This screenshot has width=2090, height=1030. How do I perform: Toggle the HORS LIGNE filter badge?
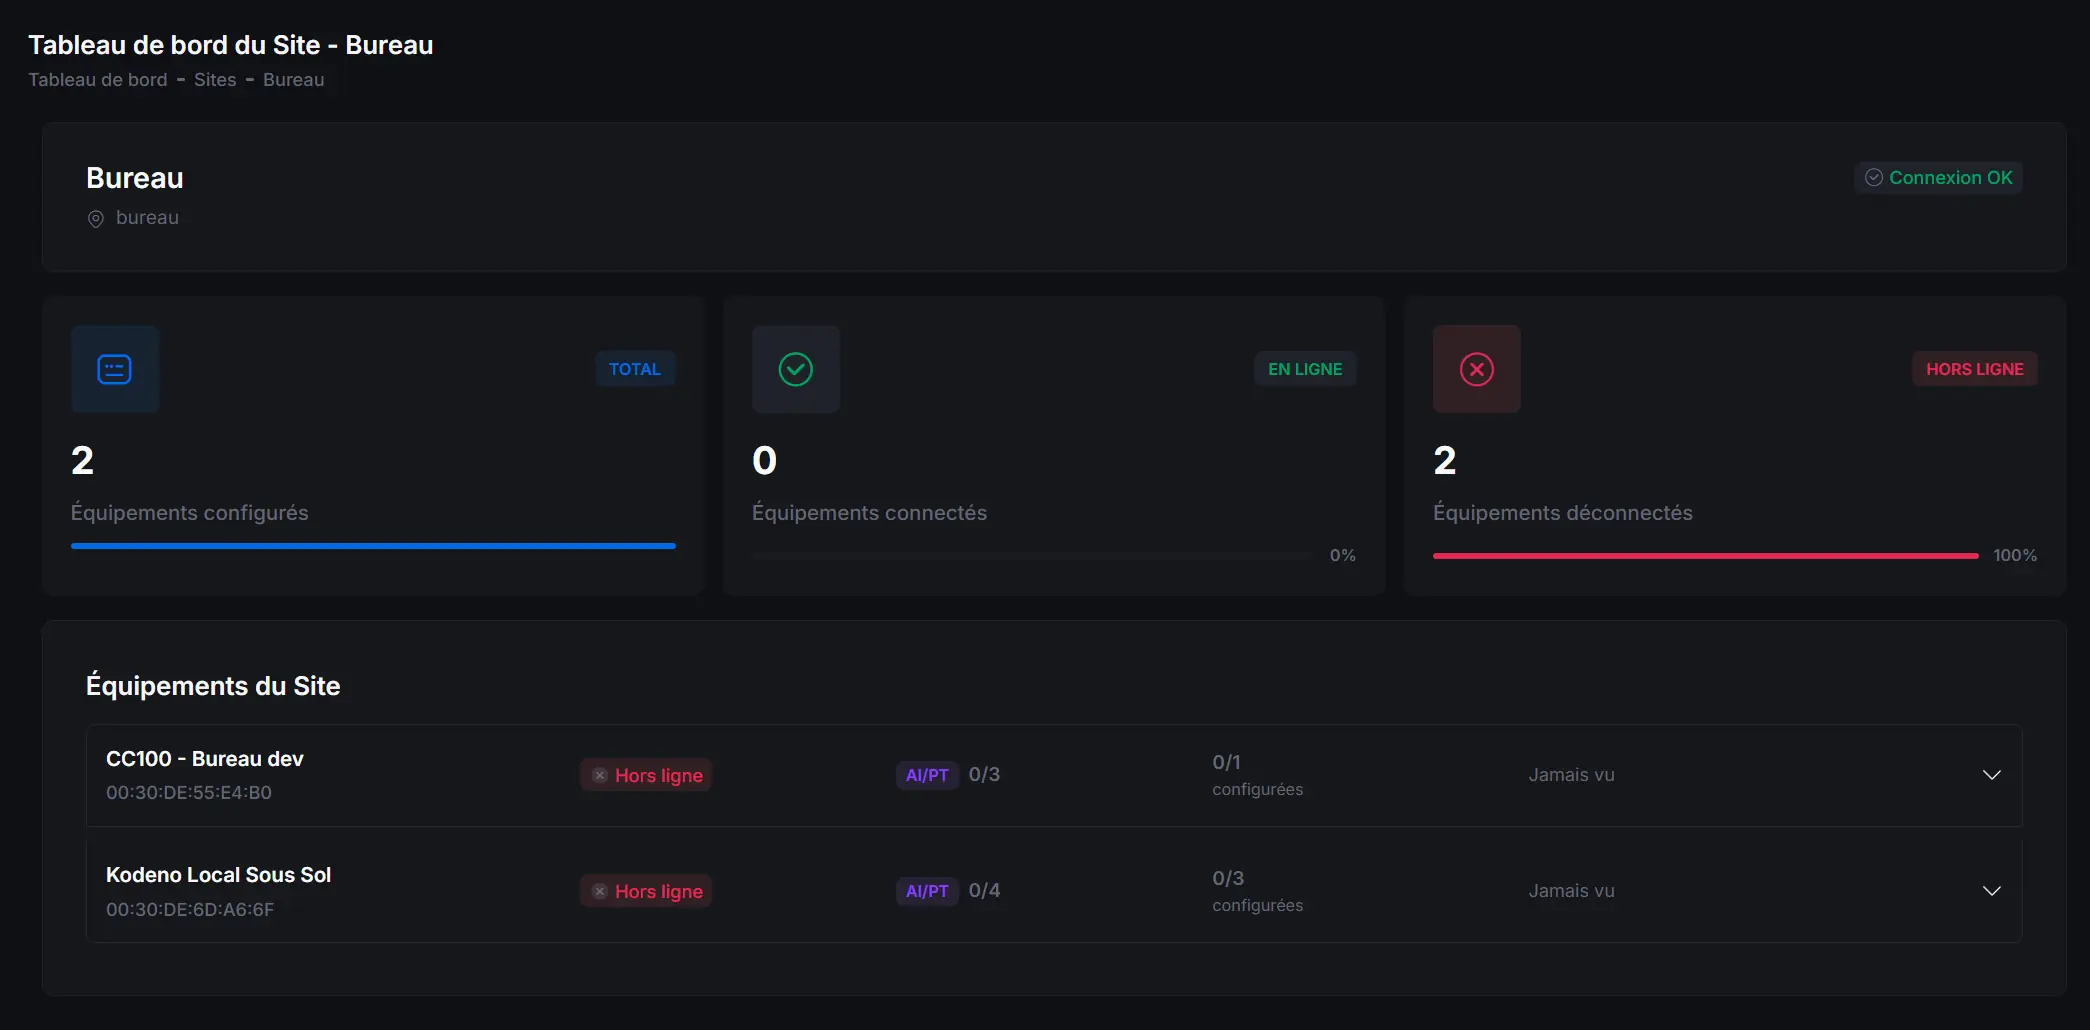click(x=1975, y=368)
